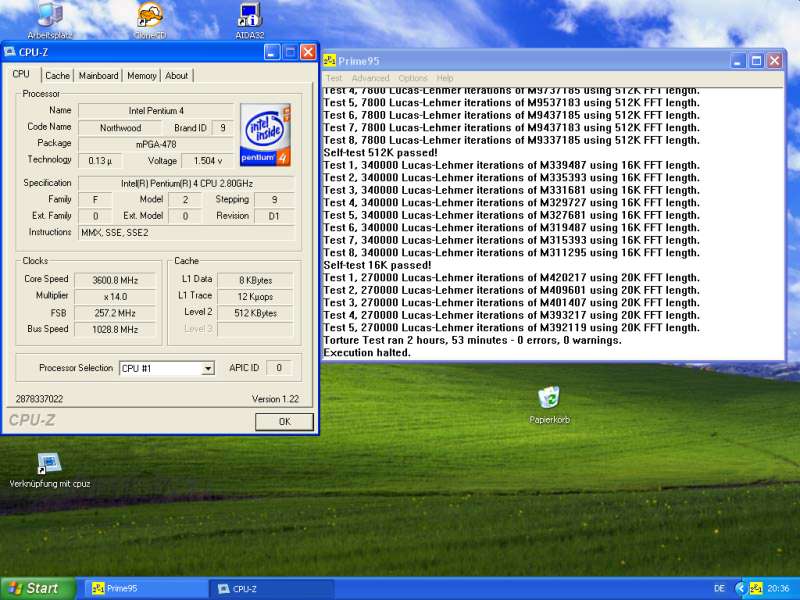Screen dimensions: 800x600
Task: Minimize the CPU-Z window
Action: [271, 52]
